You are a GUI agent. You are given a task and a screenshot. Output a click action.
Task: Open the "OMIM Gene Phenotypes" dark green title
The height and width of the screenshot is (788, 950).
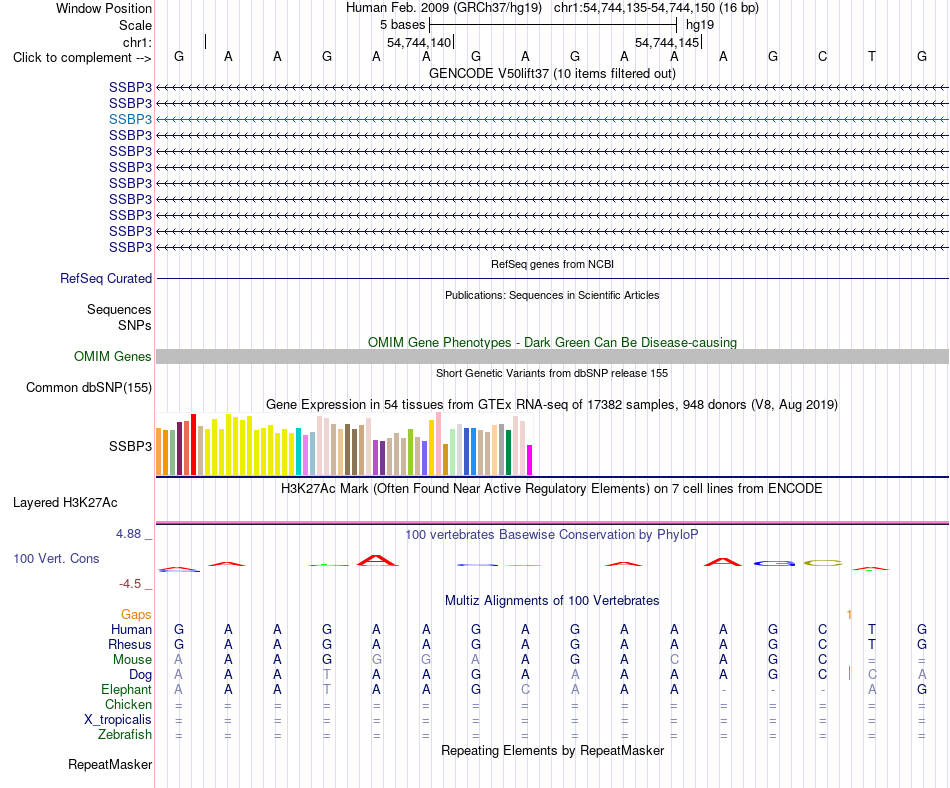(x=552, y=342)
